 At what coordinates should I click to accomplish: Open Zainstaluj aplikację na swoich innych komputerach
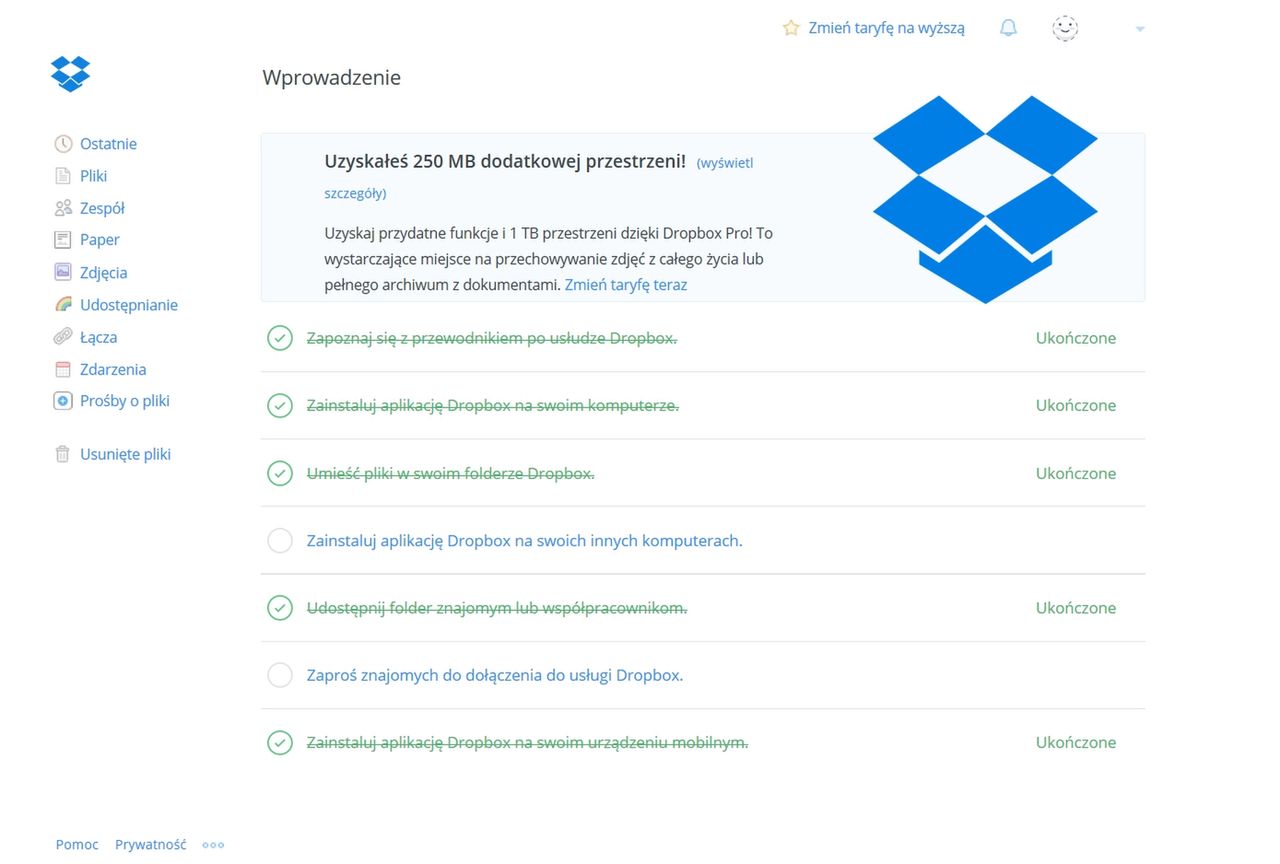[x=524, y=541]
